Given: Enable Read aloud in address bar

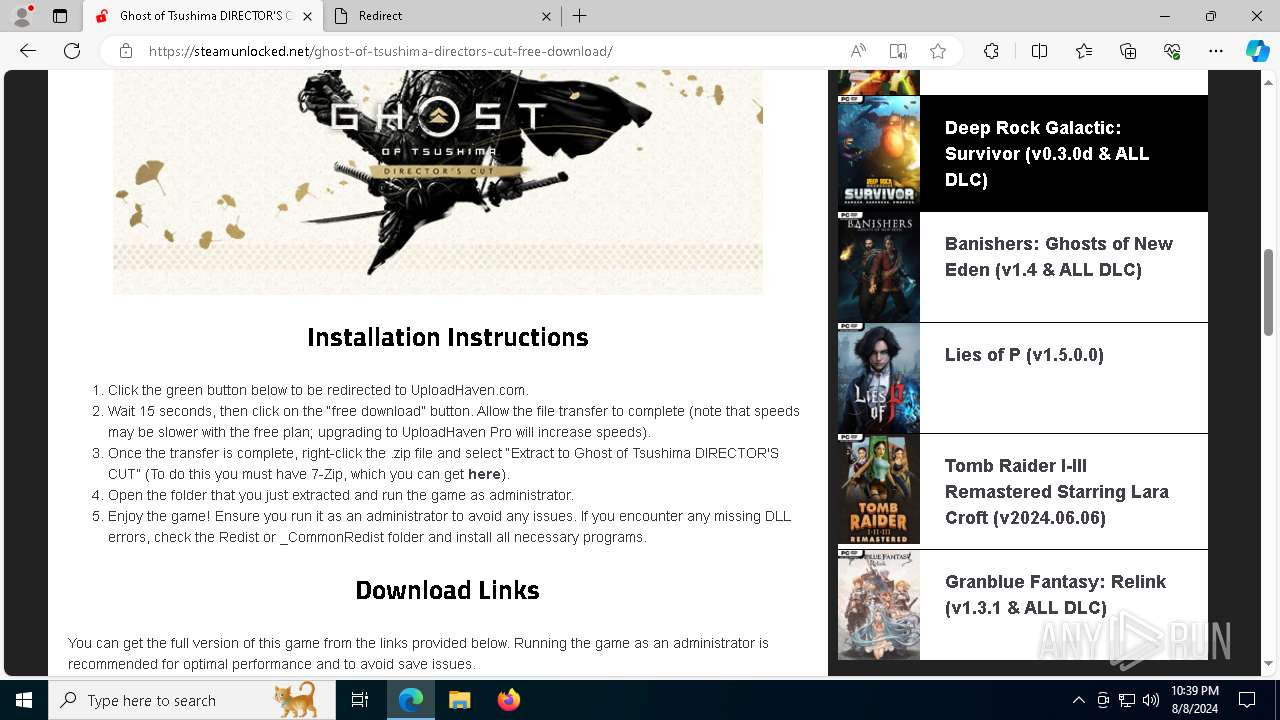Looking at the screenshot, I should [858, 51].
